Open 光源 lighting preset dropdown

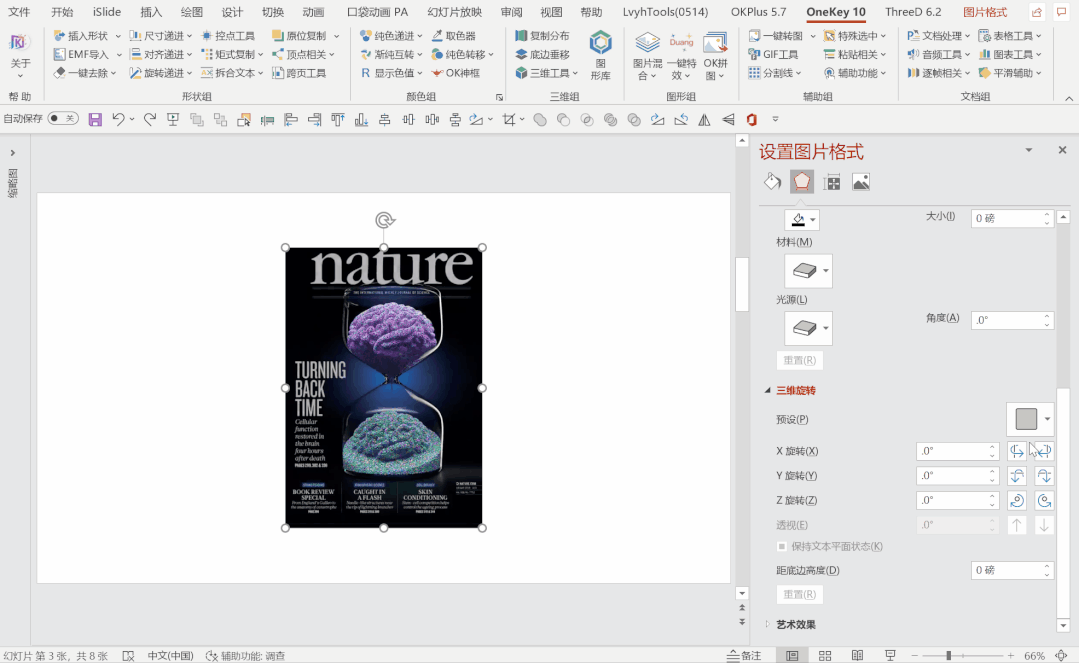[x=809, y=328]
